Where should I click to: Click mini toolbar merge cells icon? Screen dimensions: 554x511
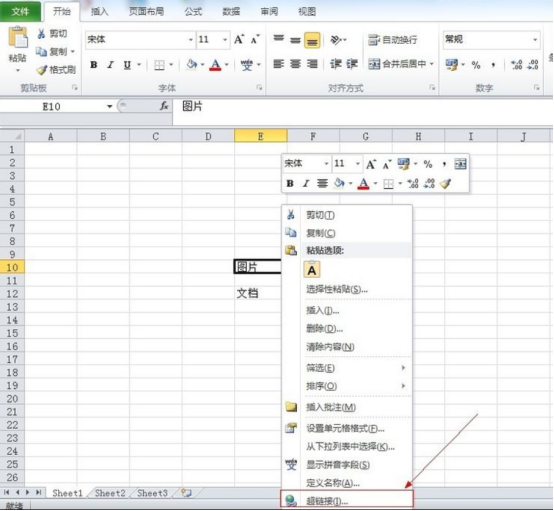[460, 164]
